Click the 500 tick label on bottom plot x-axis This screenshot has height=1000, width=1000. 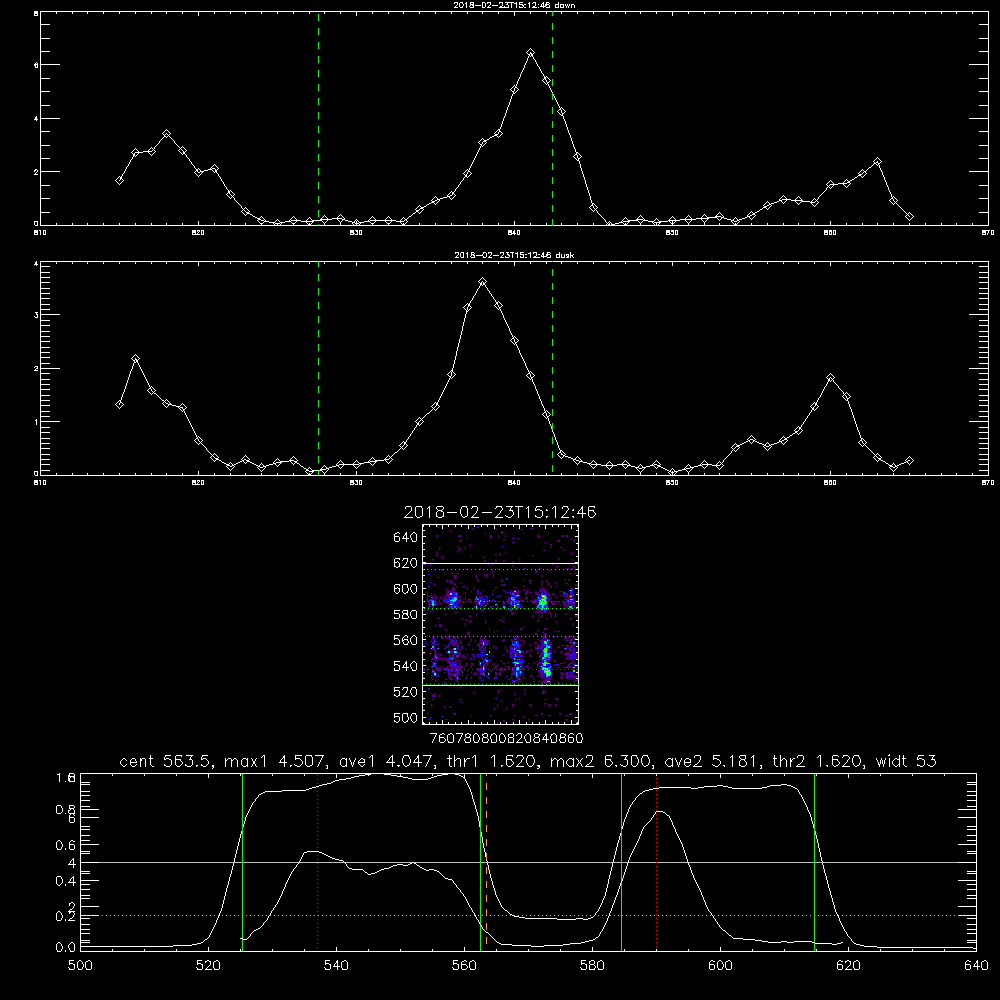coord(80,966)
